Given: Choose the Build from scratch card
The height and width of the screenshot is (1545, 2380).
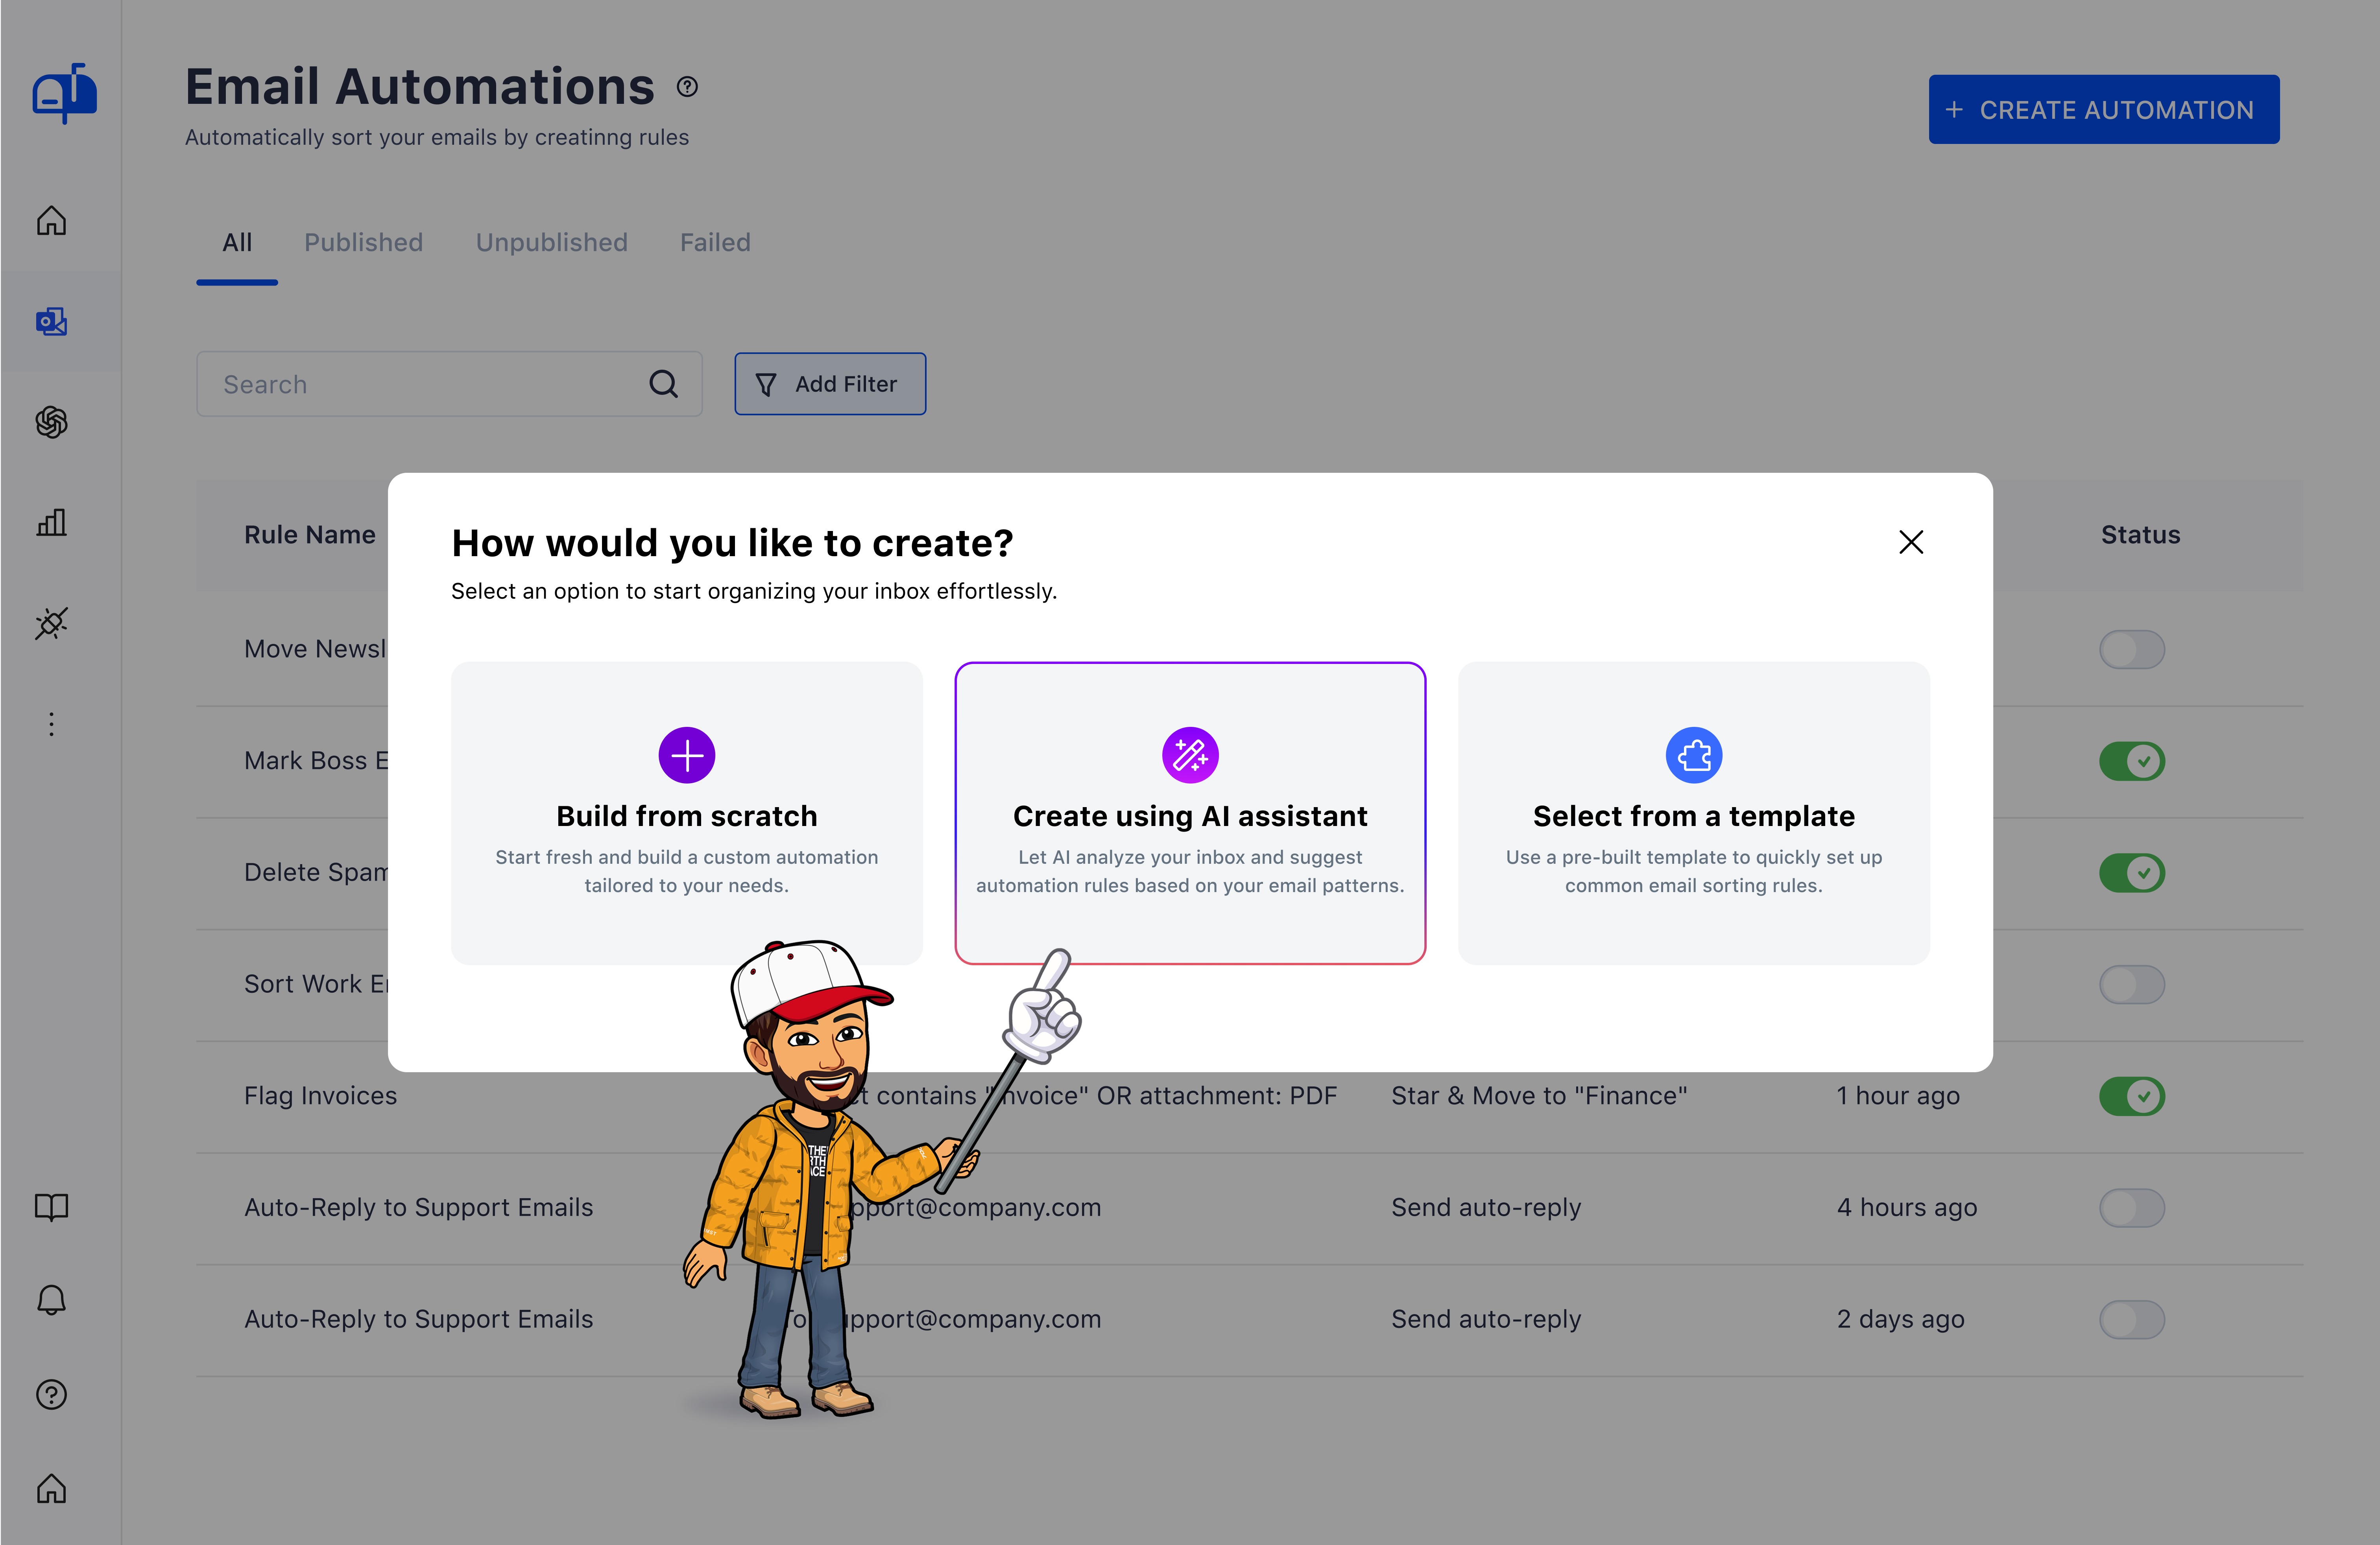Looking at the screenshot, I should [x=687, y=813].
